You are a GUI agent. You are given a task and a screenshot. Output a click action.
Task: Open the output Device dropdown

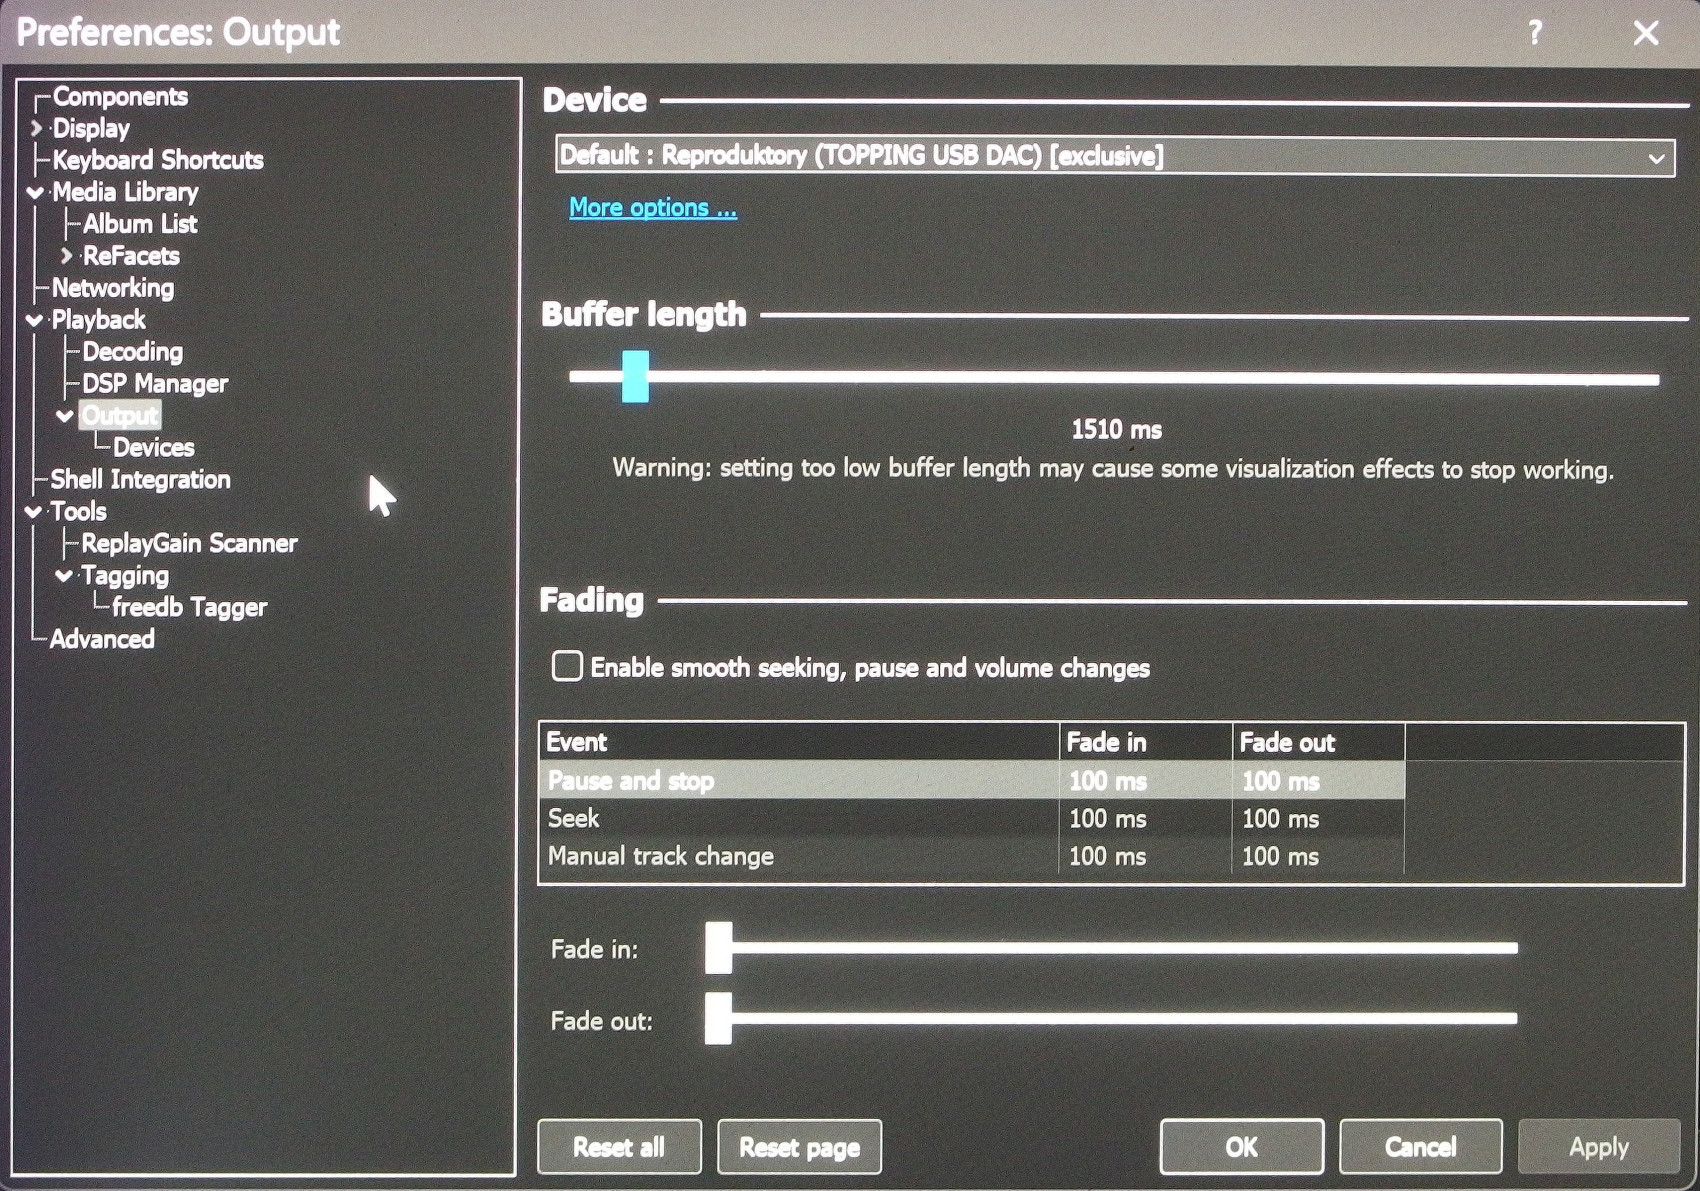[x=1114, y=157]
